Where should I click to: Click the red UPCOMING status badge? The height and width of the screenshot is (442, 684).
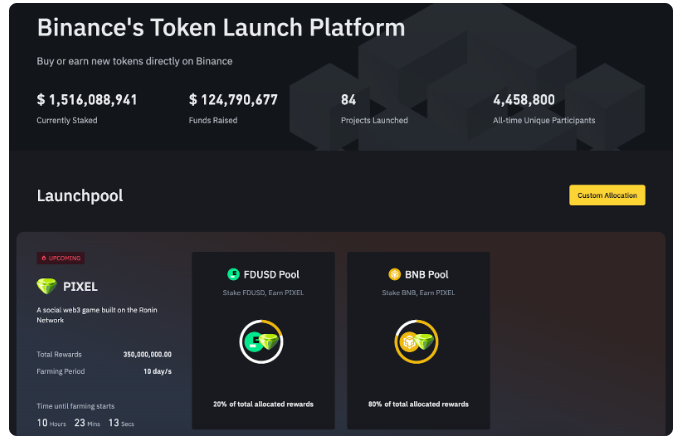tap(61, 258)
